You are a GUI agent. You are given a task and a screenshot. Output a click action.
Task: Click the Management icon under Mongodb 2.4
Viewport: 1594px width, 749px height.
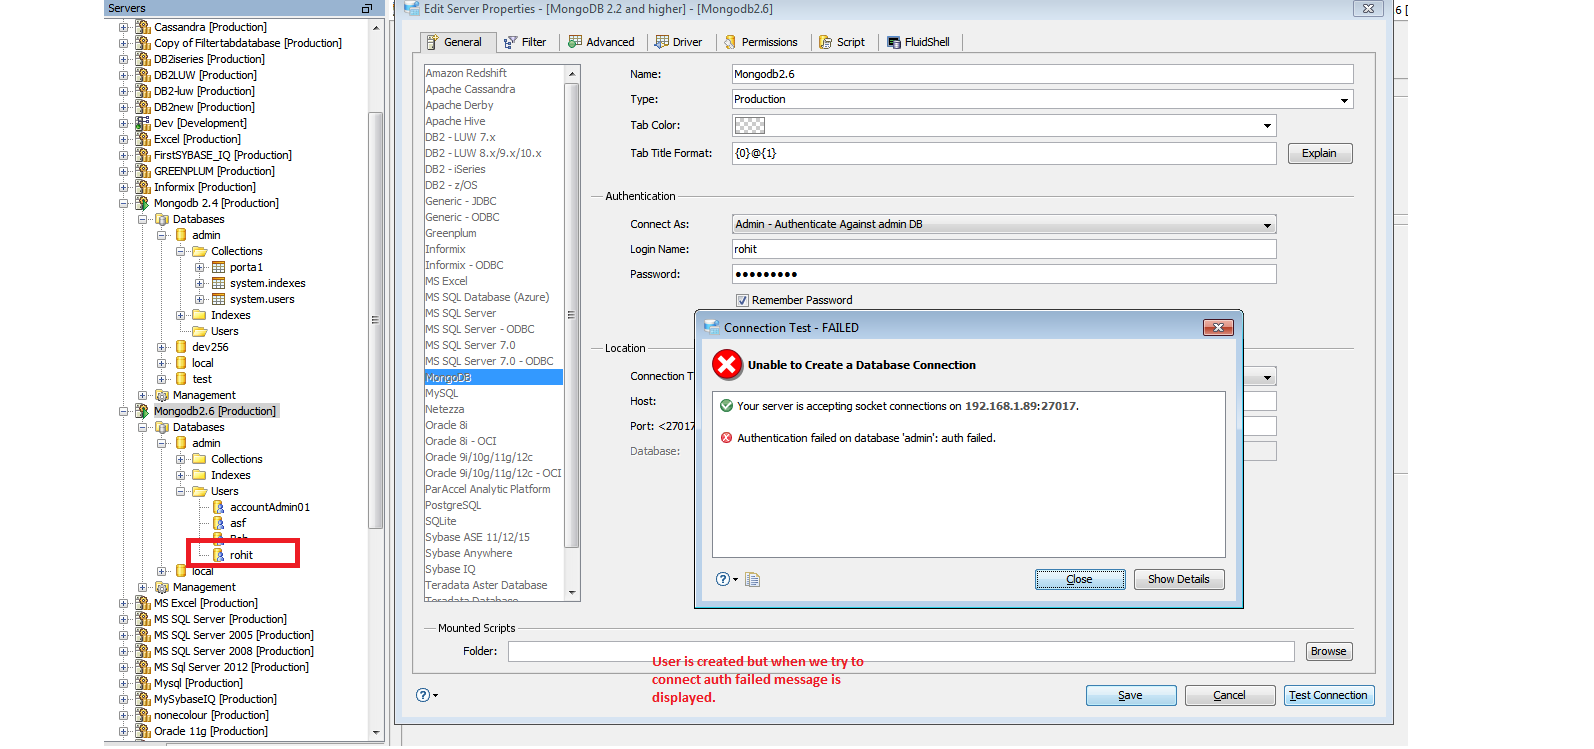coord(162,395)
